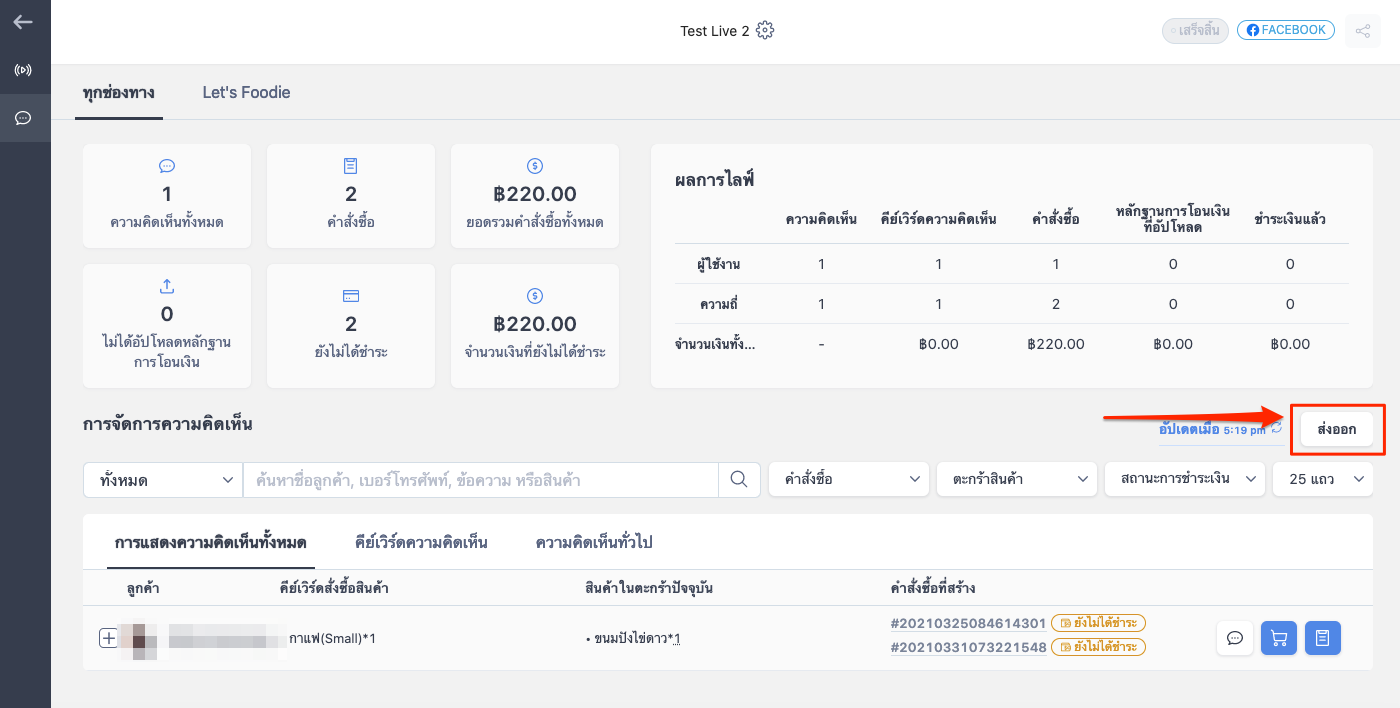
Task: Click the dollar icon on ยอดรวมคำสั่งซื้อทั้งหมด card
Action: coord(535,166)
